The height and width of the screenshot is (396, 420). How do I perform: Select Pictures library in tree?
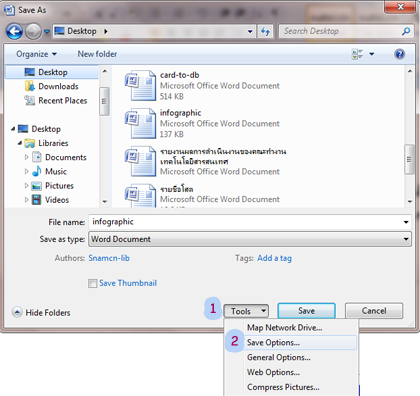(x=53, y=186)
